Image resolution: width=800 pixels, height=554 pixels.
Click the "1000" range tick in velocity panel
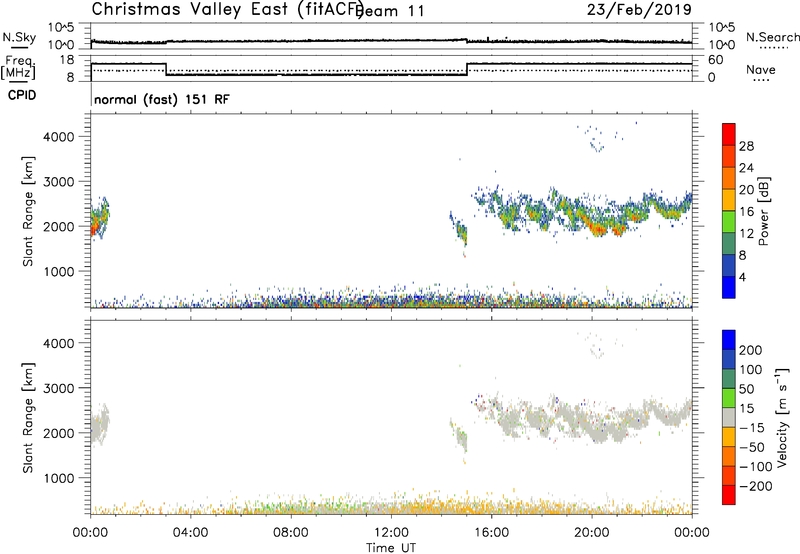click(x=59, y=478)
